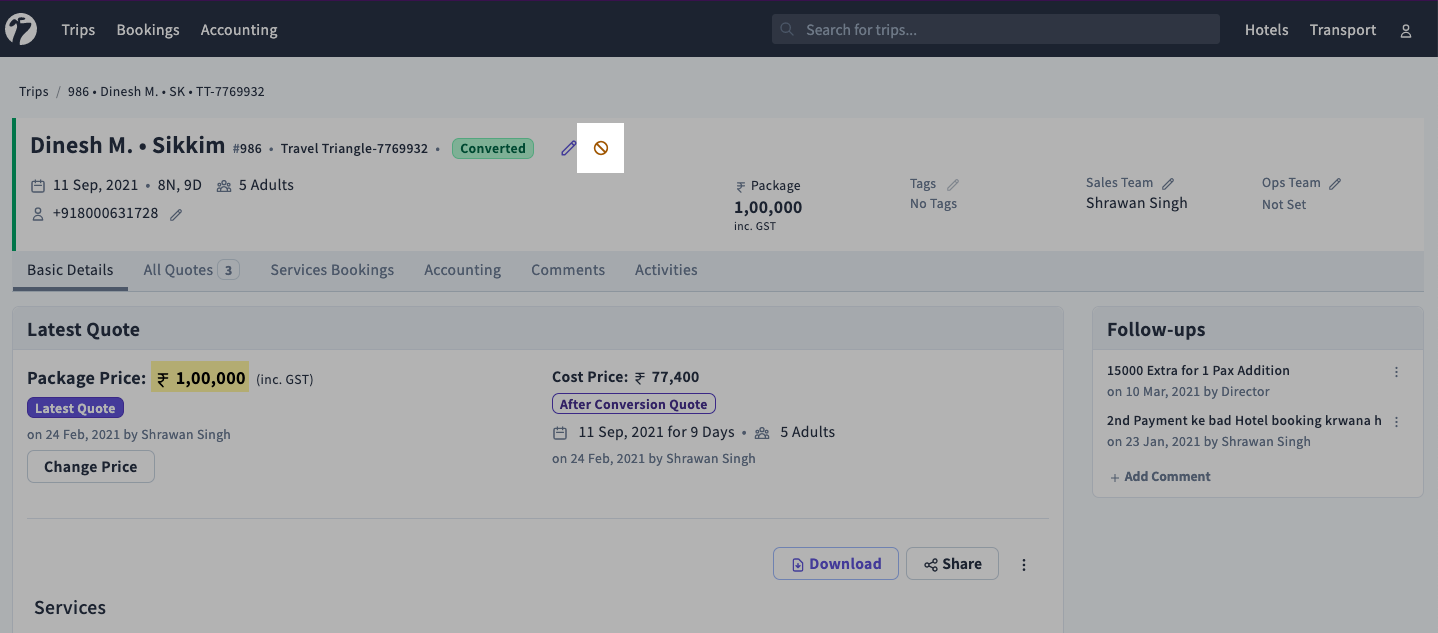
Task: Click the Change Price button
Action: coord(91,467)
